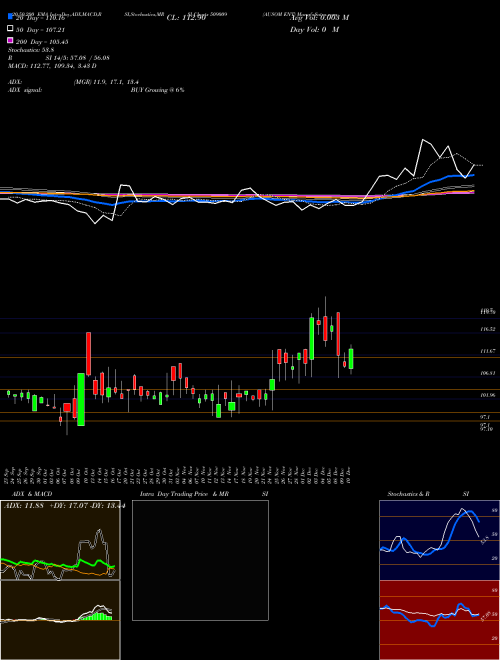Click the peak of the white line in upper chart
Viewport: 500px width, 660px height.
[423, 140]
